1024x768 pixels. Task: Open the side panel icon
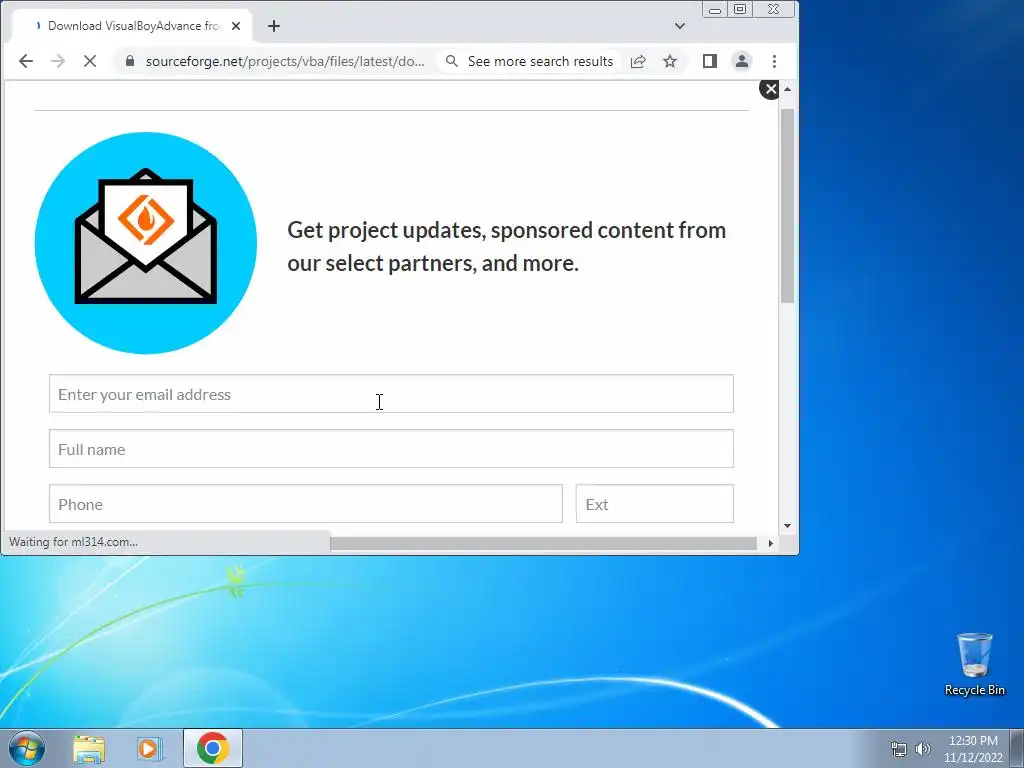710,61
